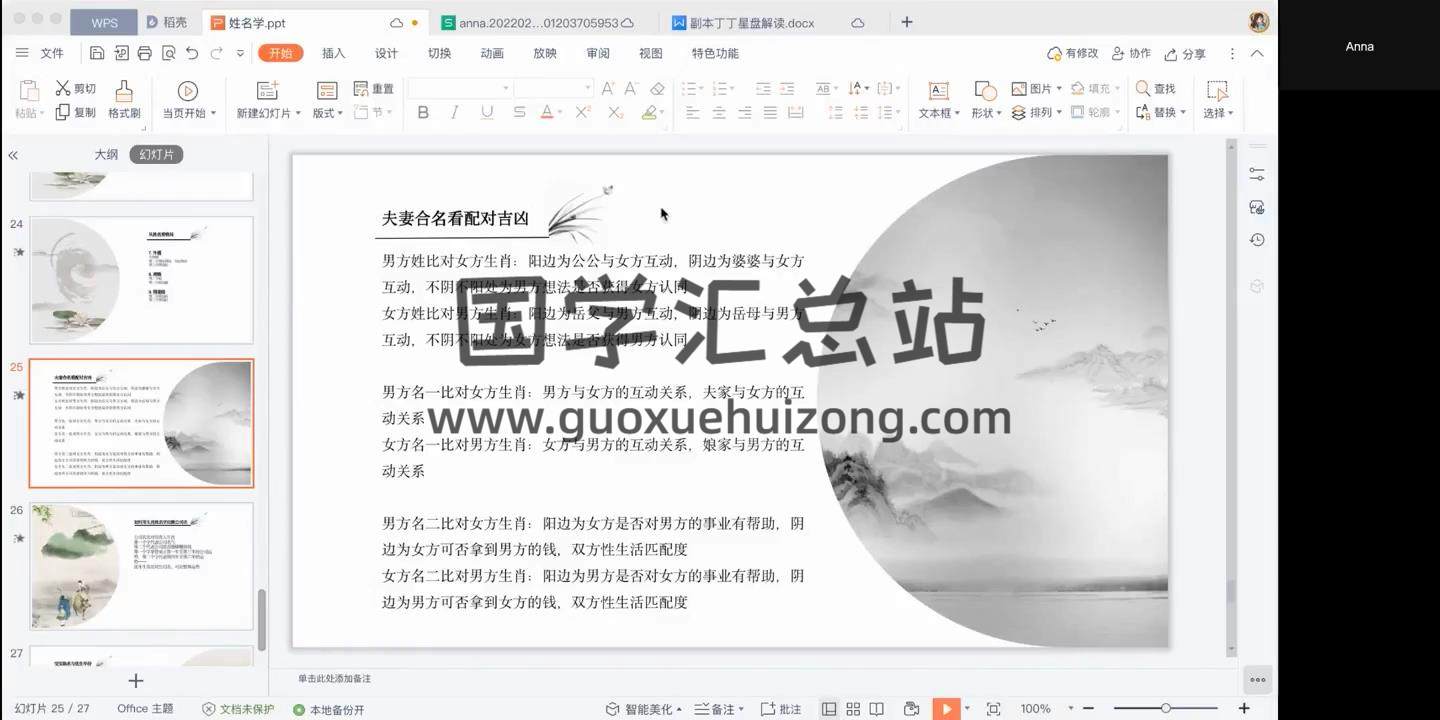
Task: Open the history icon in right sidebar
Action: 1257,240
